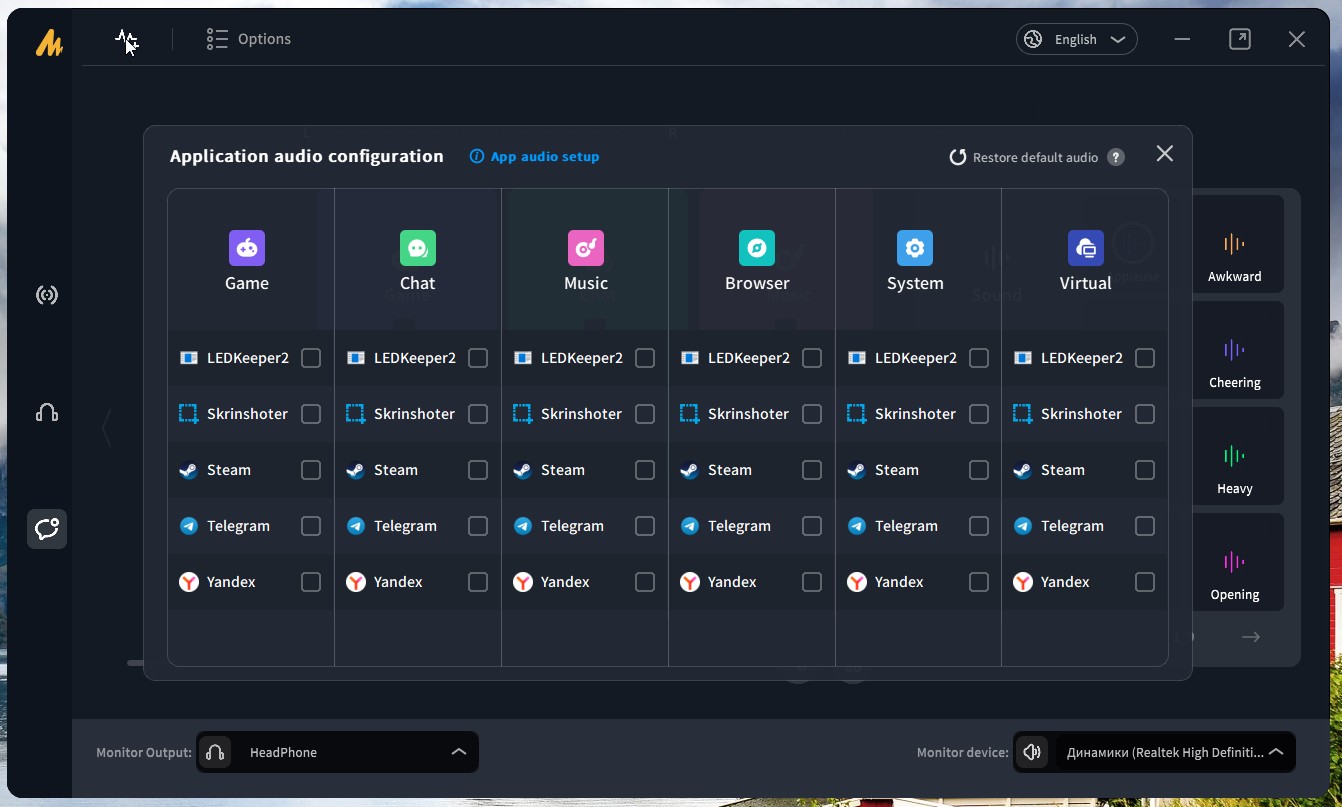
Task: Click the Monitor Output label
Action: point(144,752)
